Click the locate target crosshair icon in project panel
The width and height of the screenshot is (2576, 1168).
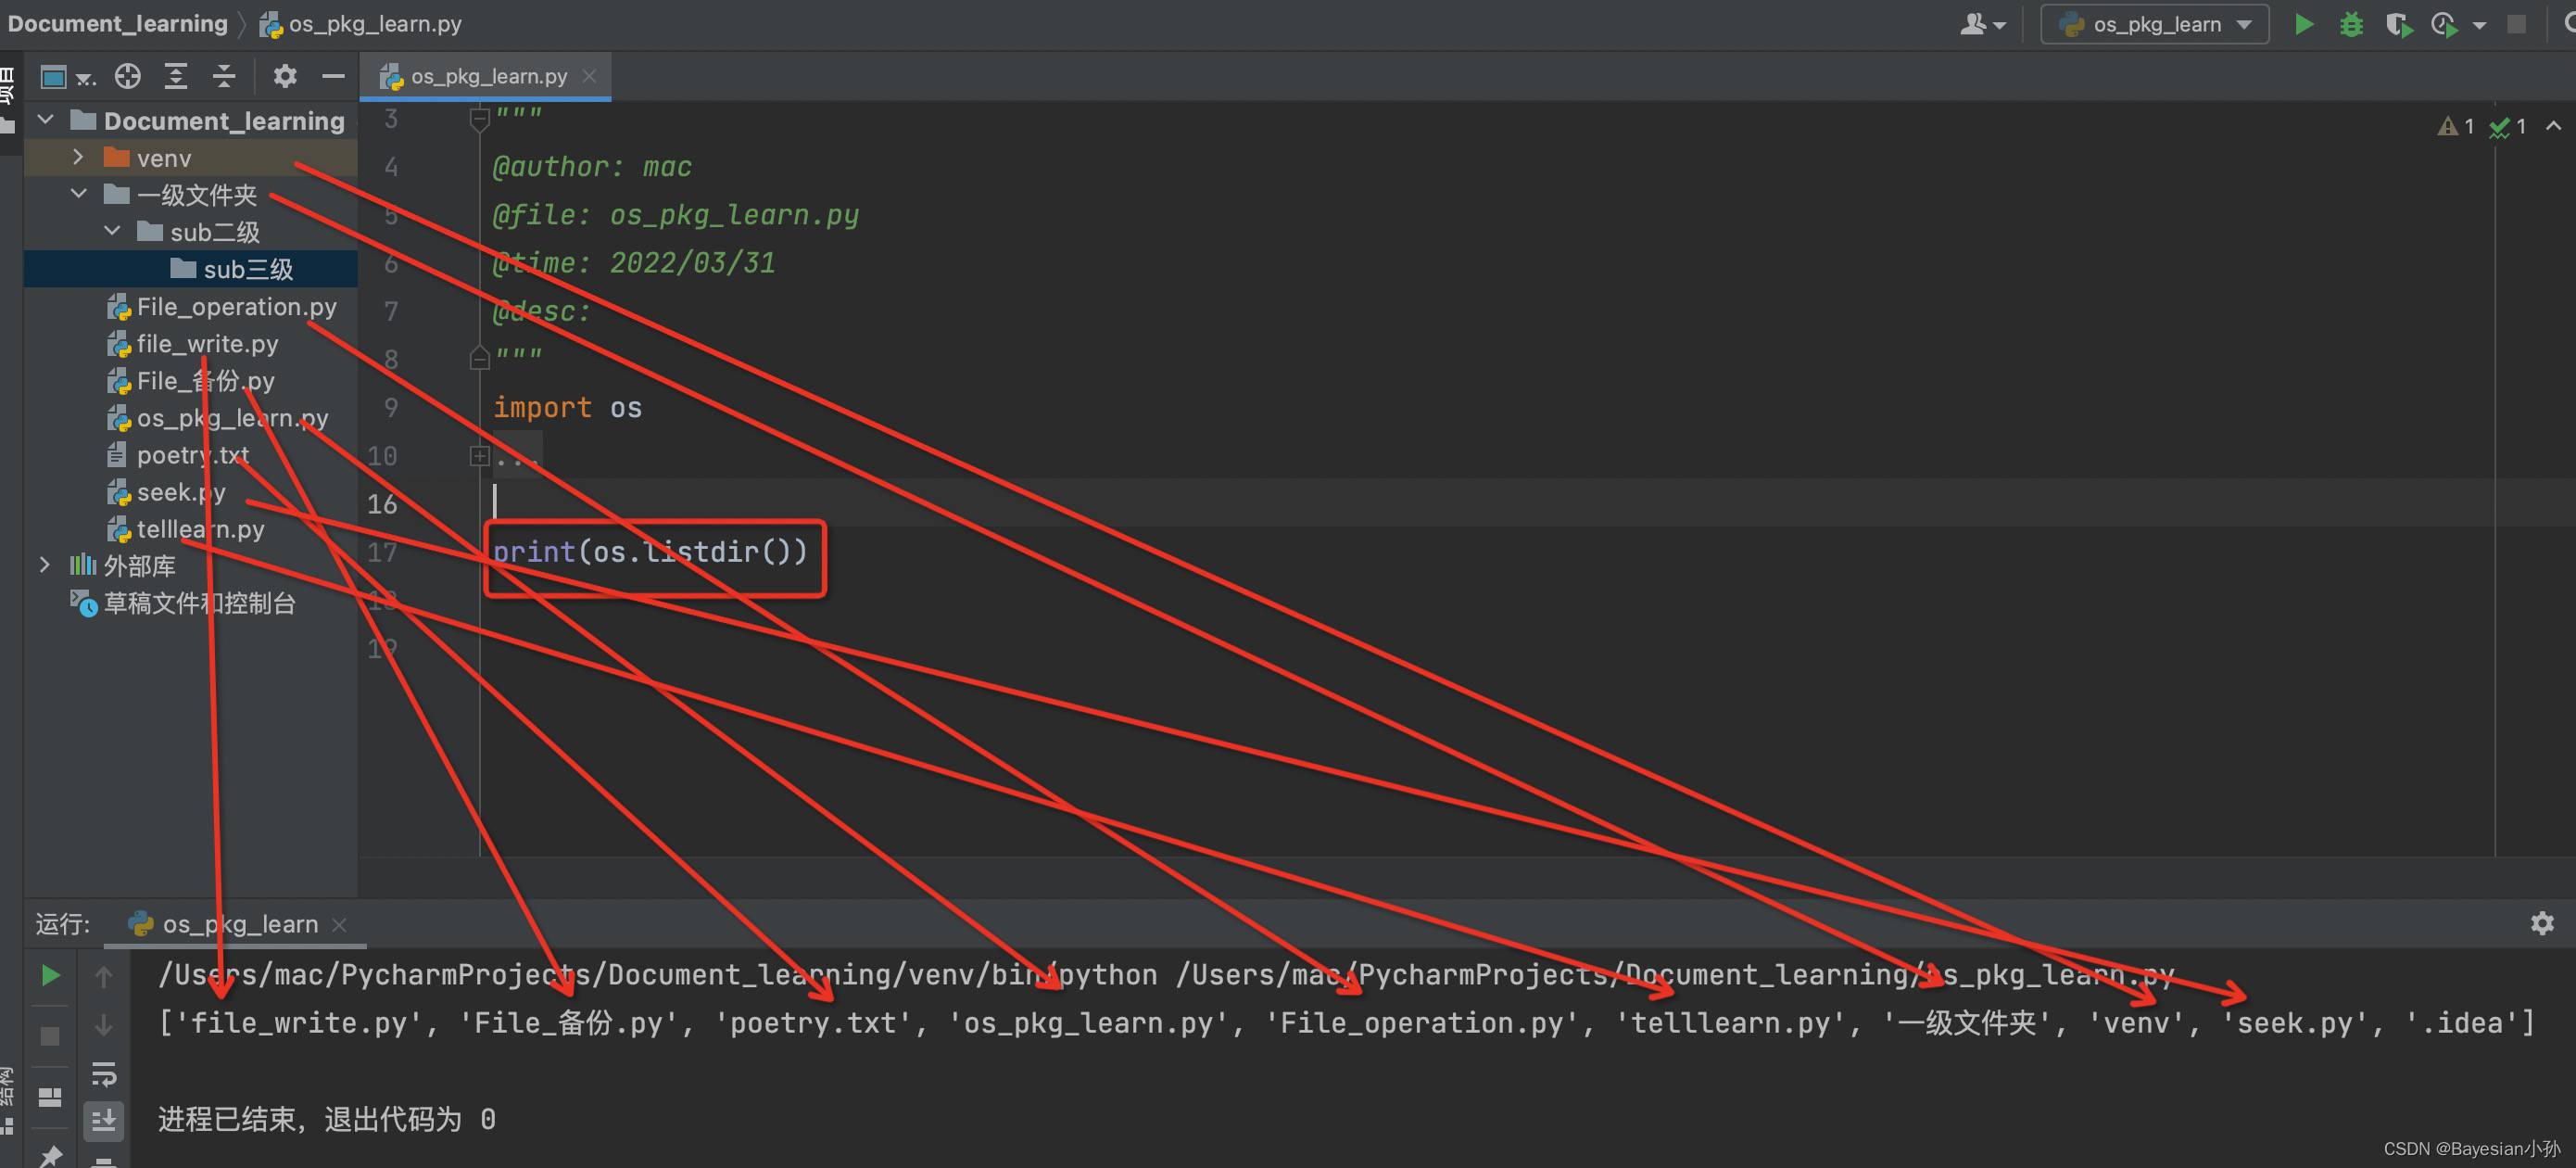tap(127, 76)
